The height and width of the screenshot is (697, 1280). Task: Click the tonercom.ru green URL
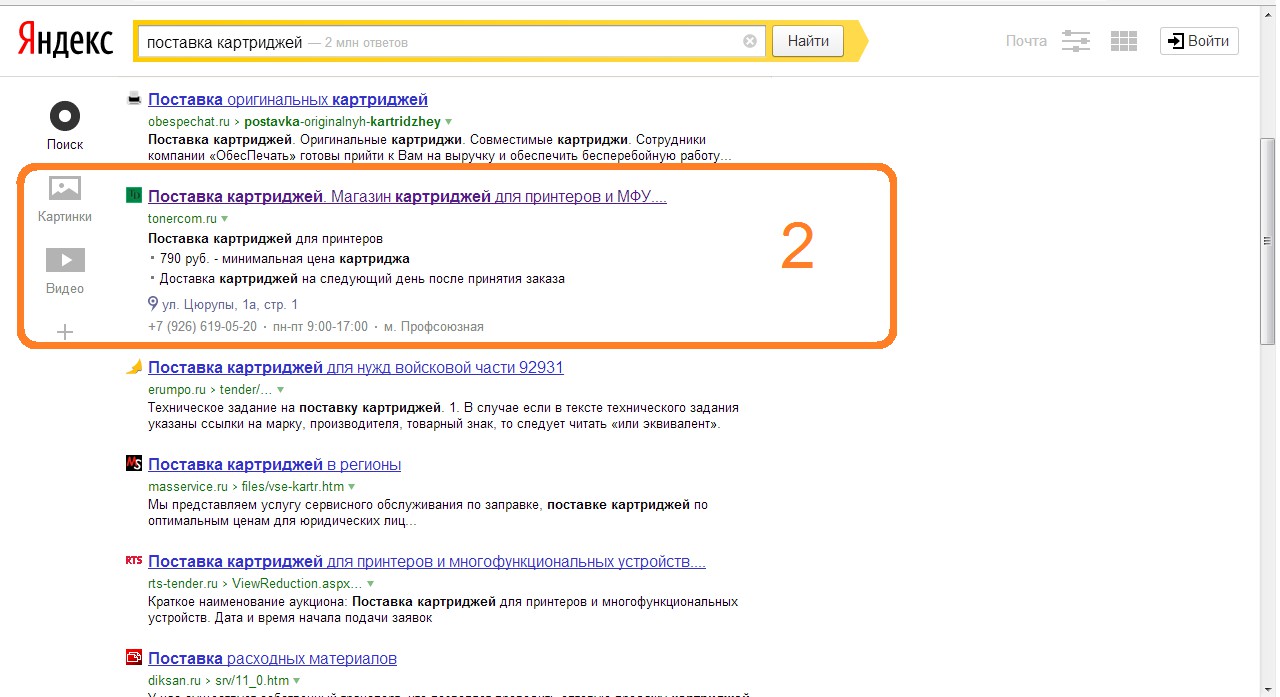point(182,218)
